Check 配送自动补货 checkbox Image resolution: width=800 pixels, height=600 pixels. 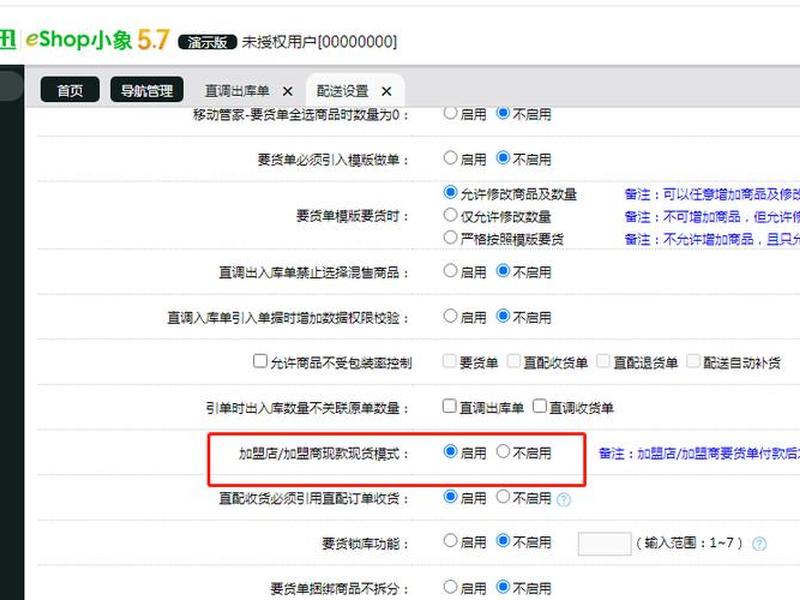pos(693,361)
